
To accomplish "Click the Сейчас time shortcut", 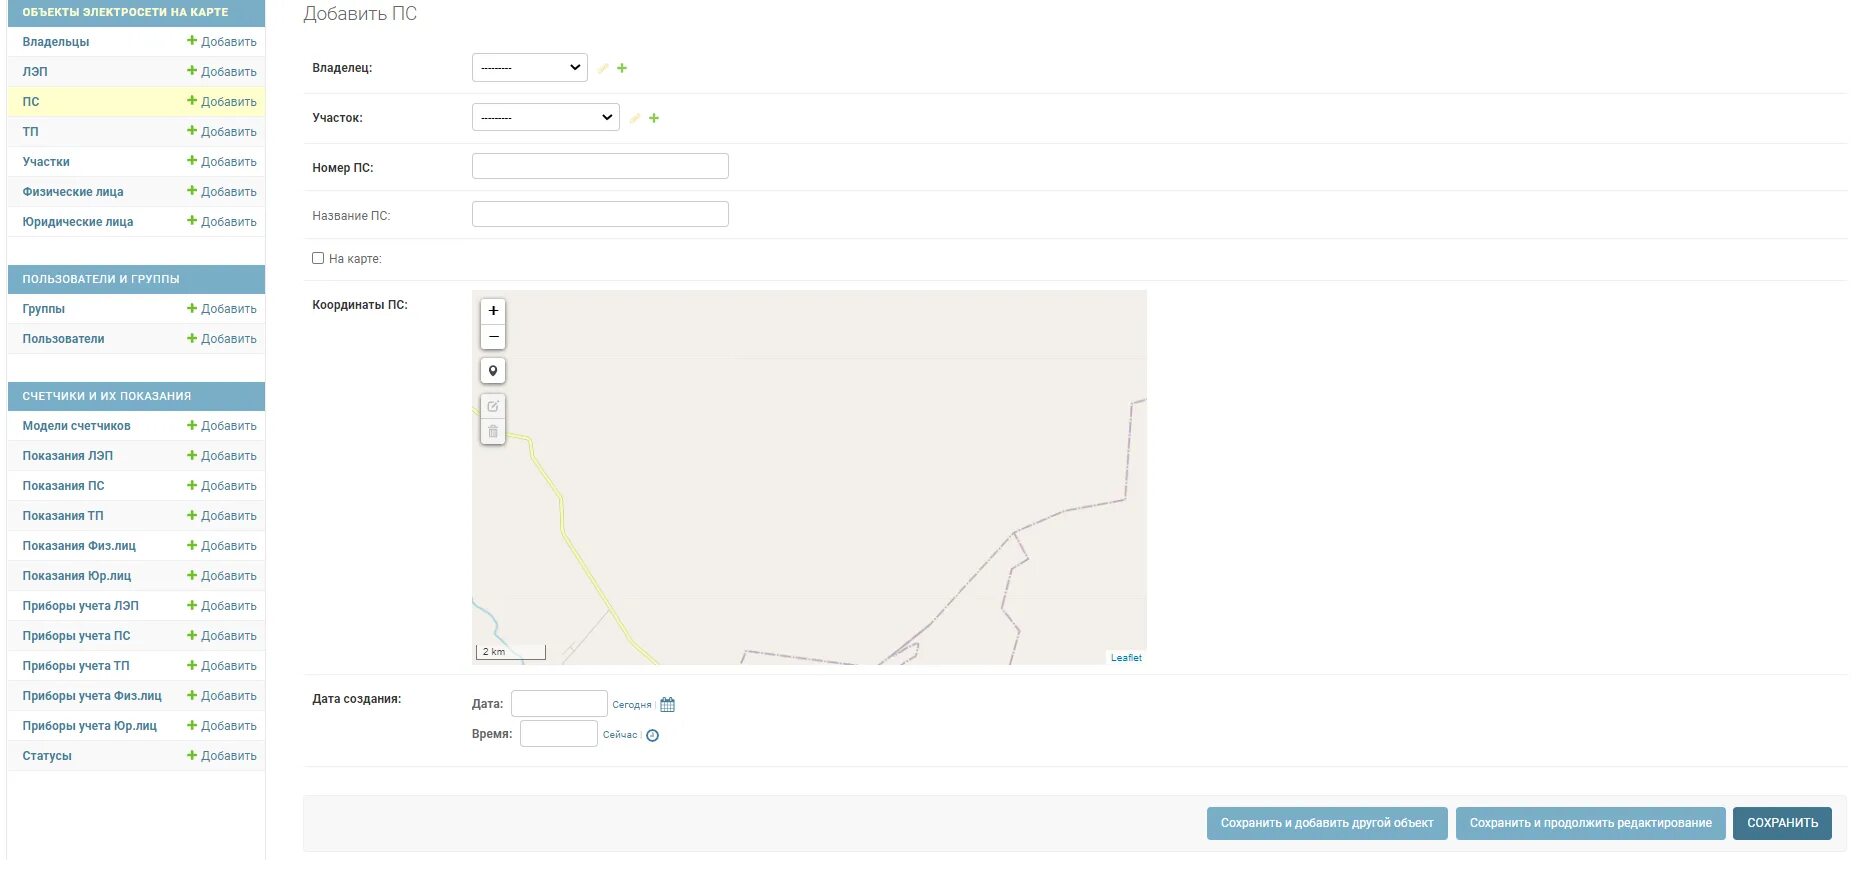I will pos(620,735).
